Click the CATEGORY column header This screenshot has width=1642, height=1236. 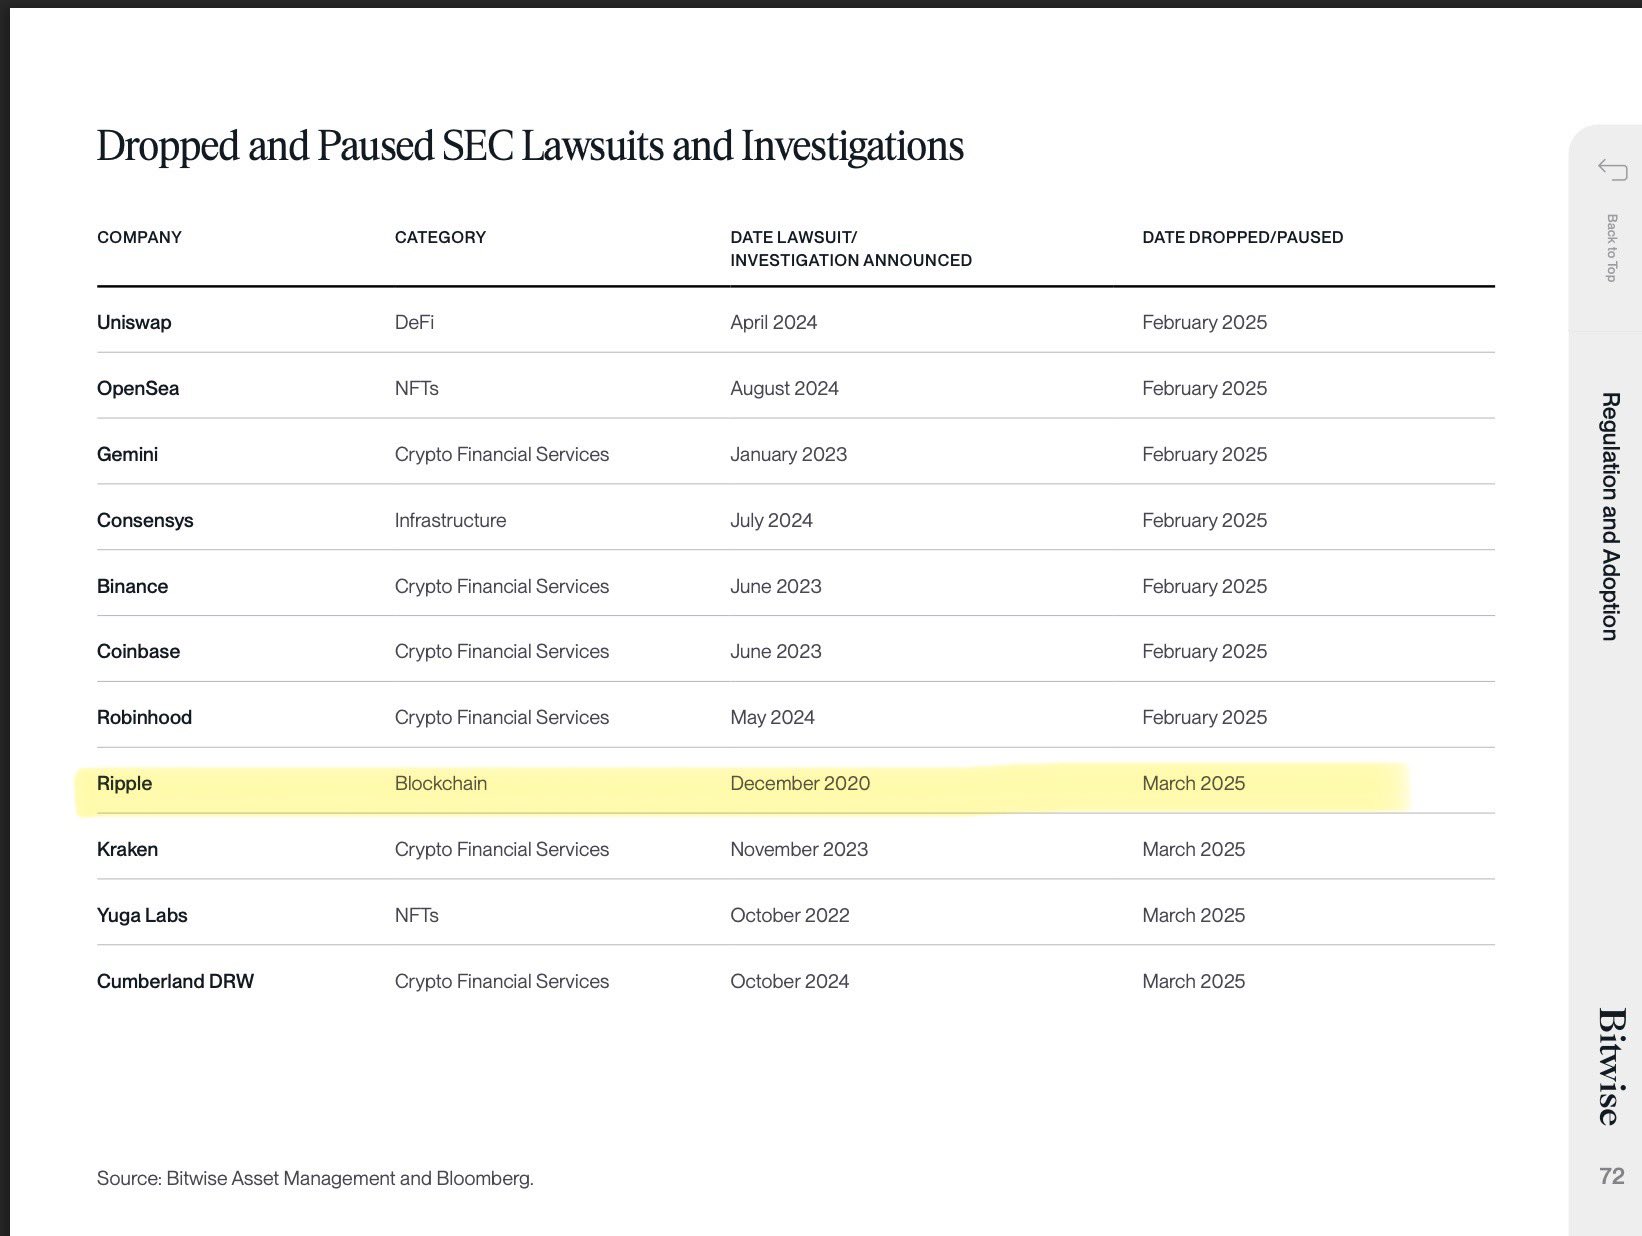tap(440, 237)
